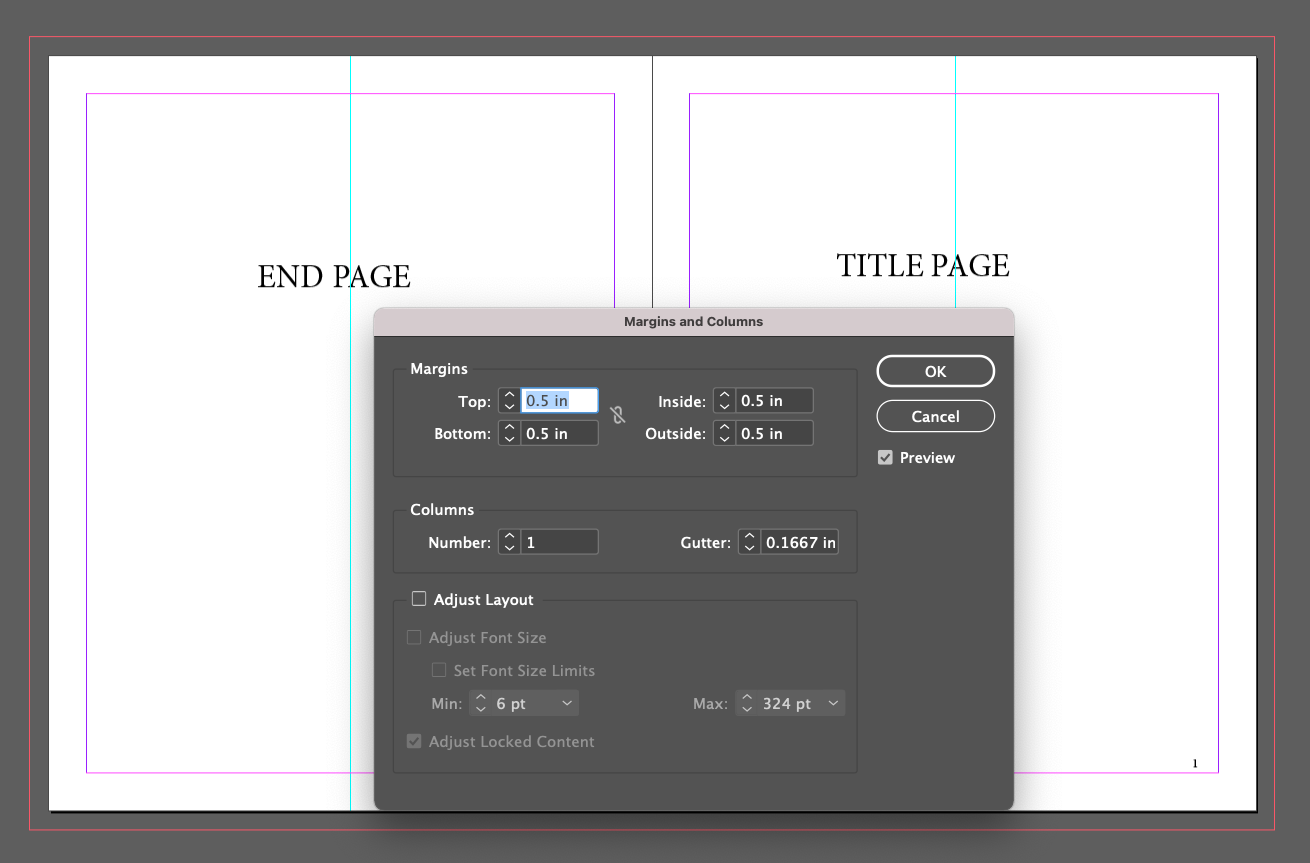This screenshot has height=863, width=1310.
Task: Click the column Number field
Action: click(x=560, y=542)
